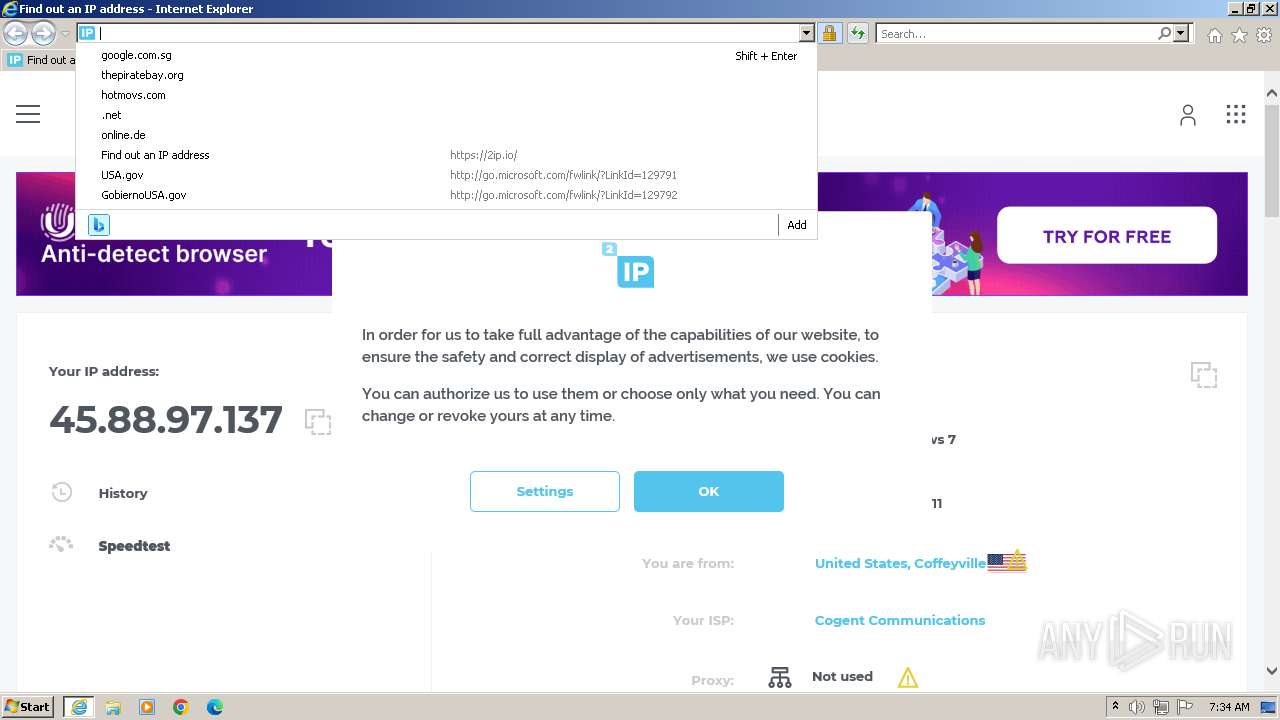Click the proxy network icon
1280x720 pixels.
click(780, 677)
